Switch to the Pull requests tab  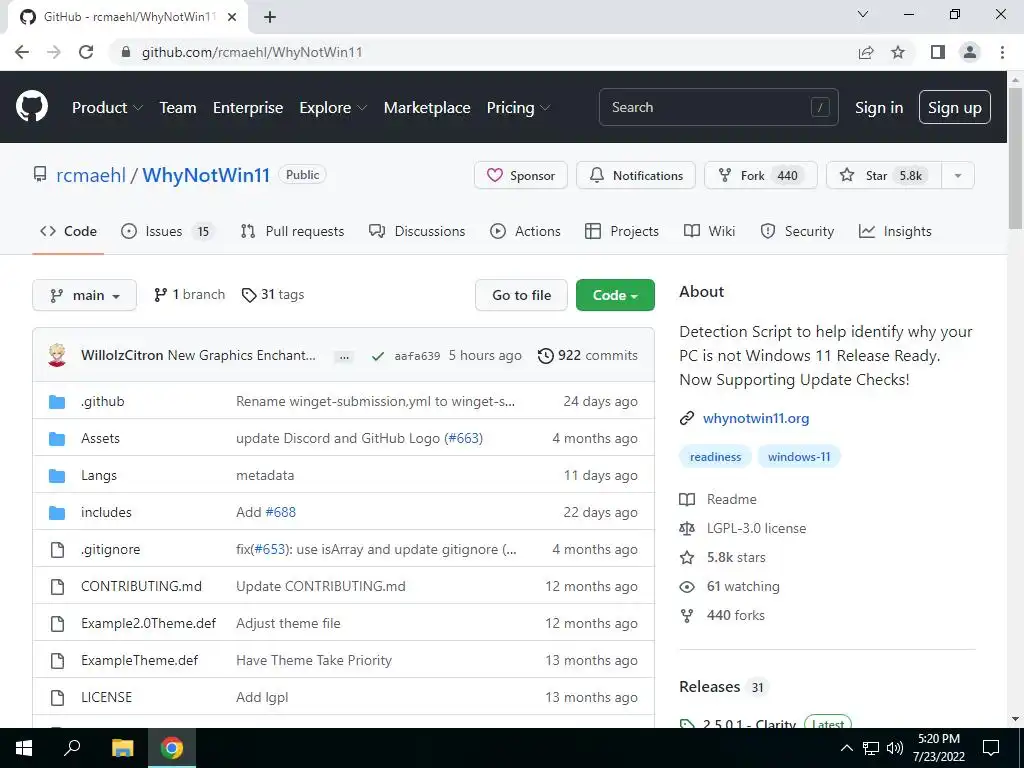[292, 231]
